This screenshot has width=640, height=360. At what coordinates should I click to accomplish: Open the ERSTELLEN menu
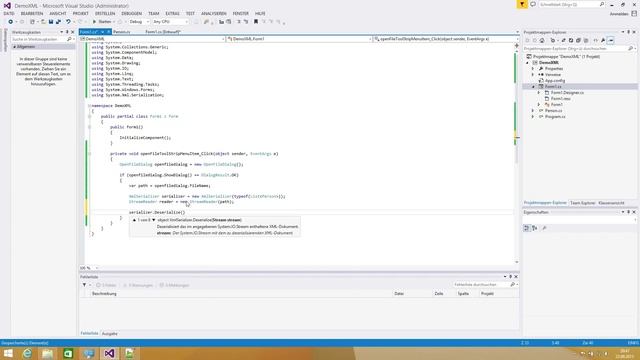tap(105, 13)
